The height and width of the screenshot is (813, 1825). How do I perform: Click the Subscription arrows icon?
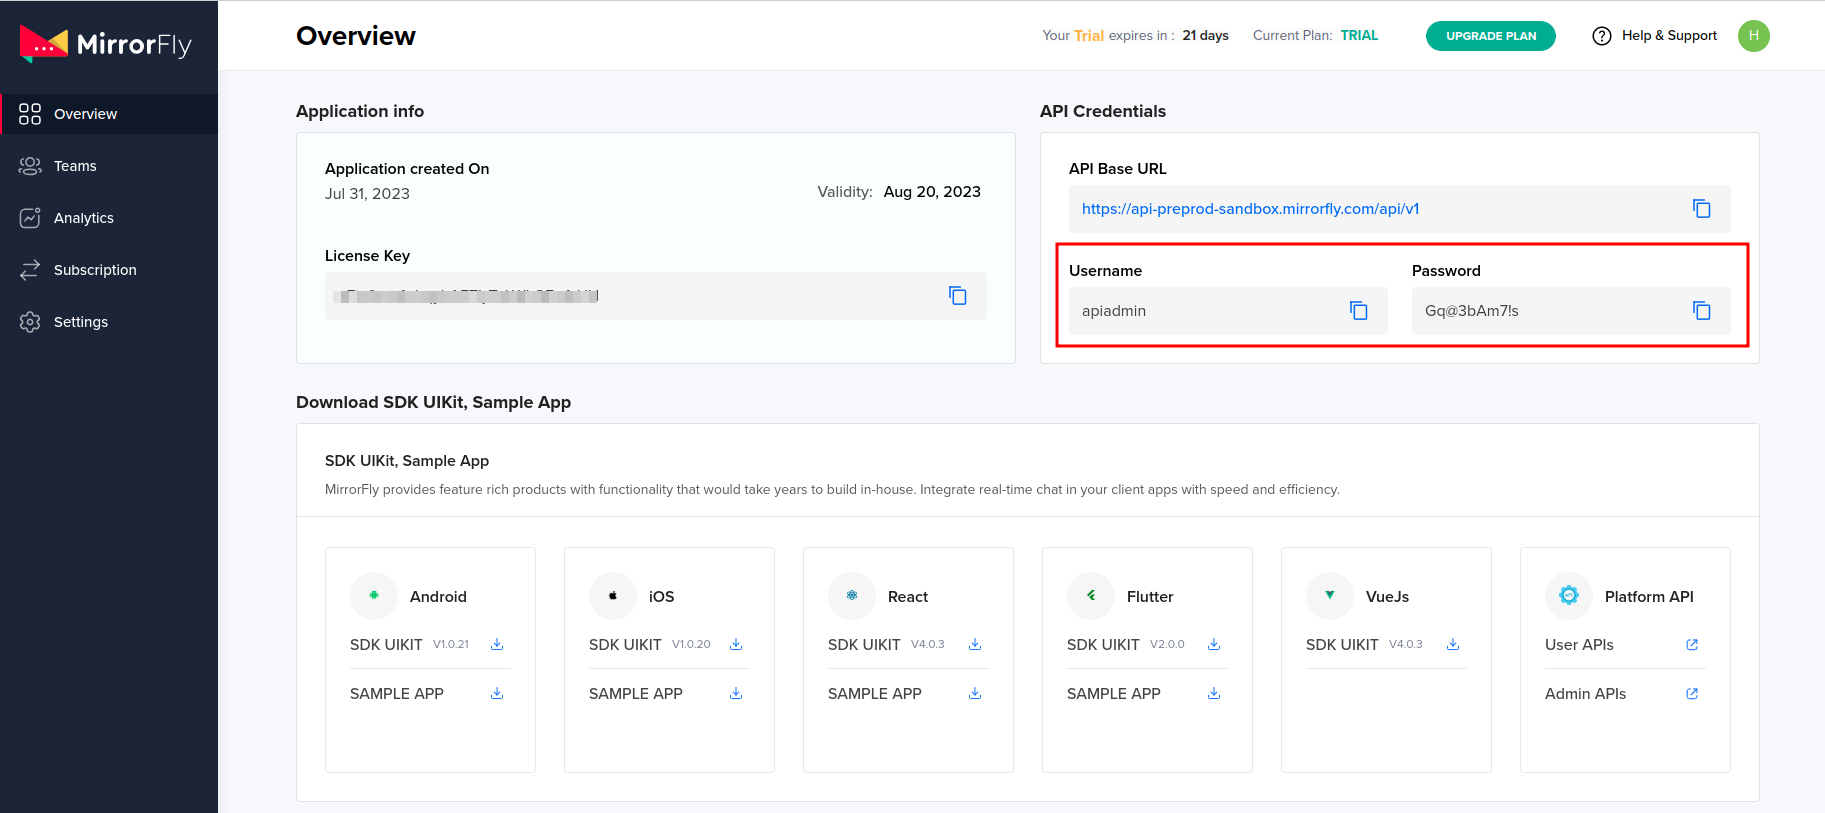tap(30, 270)
